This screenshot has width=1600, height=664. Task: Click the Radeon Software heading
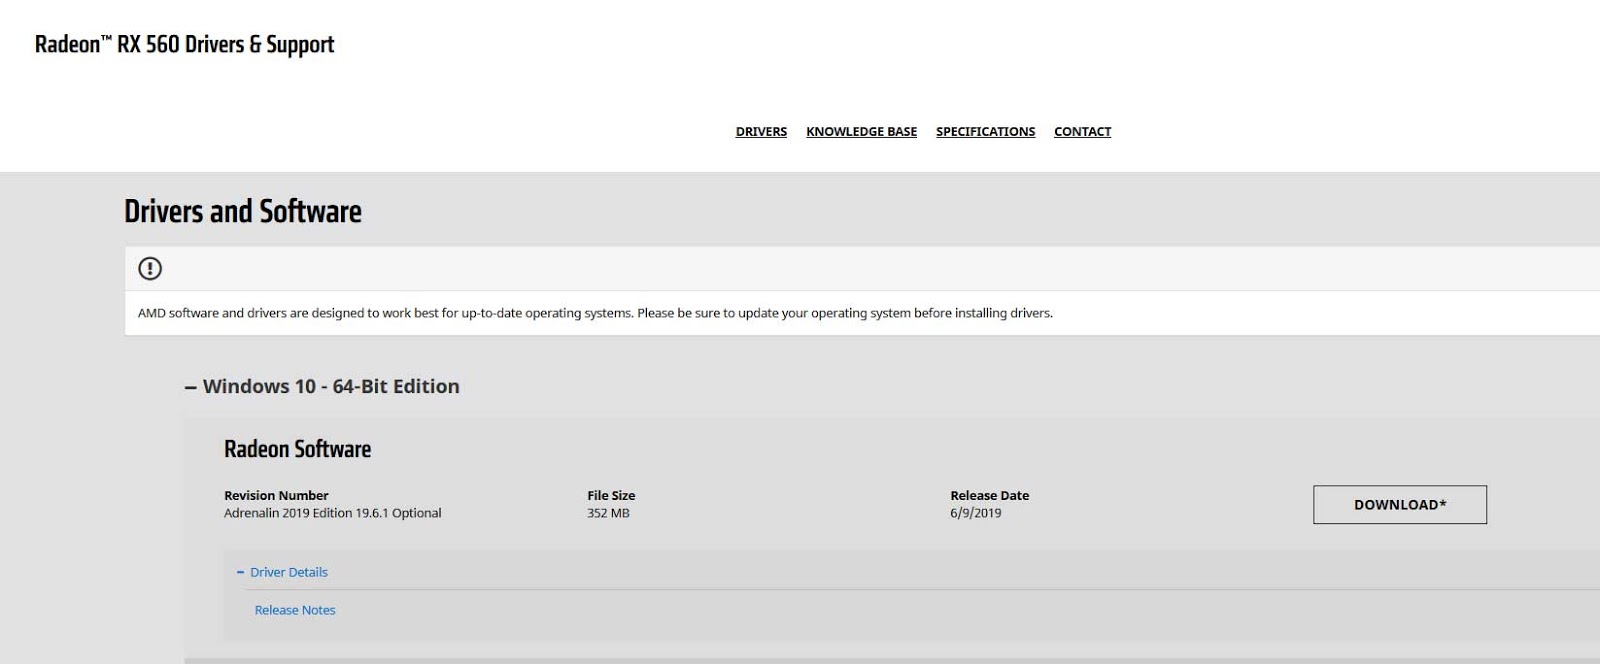click(297, 449)
